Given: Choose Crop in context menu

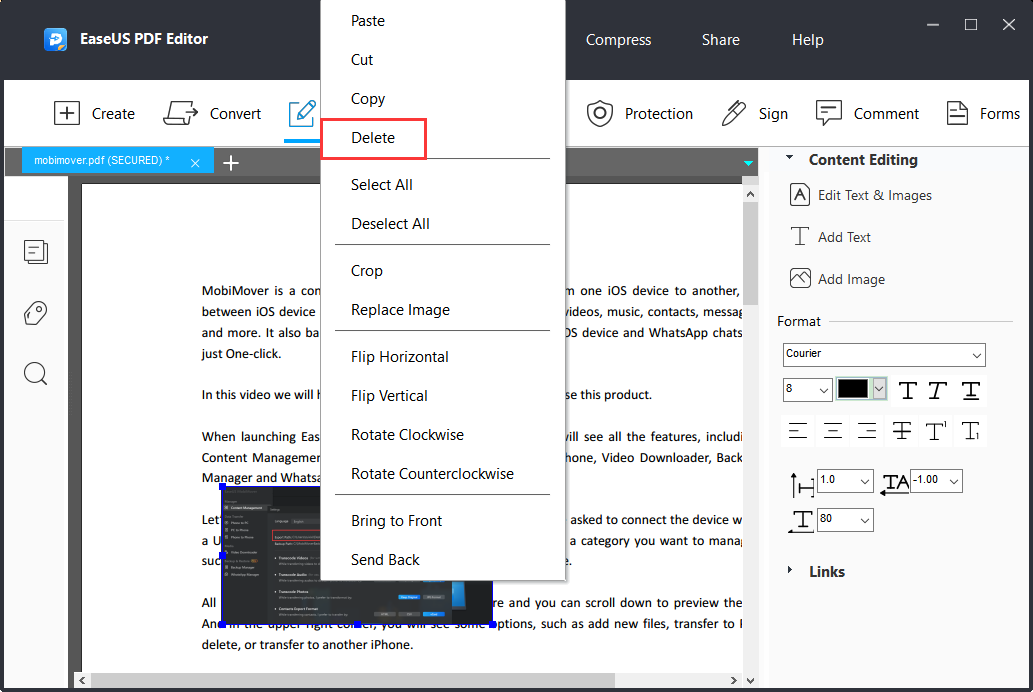Looking at the screenshot, I should 443,271.
